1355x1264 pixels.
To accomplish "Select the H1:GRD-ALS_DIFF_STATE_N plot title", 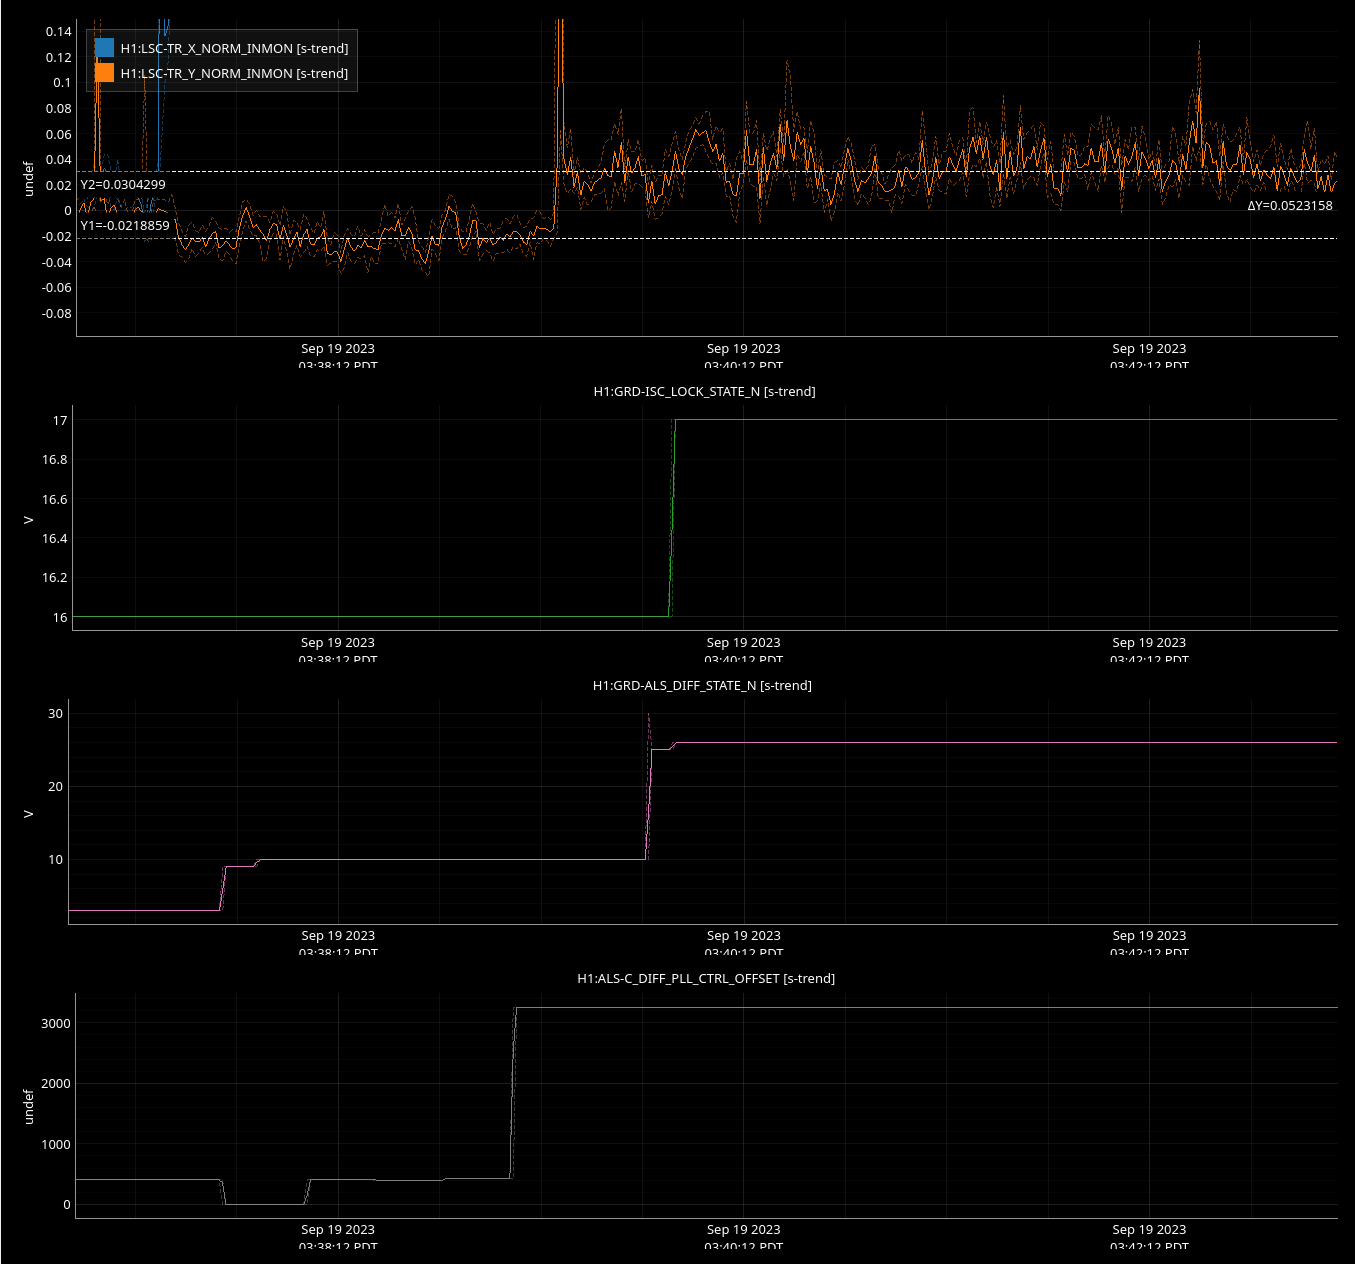I will point(702,685).
